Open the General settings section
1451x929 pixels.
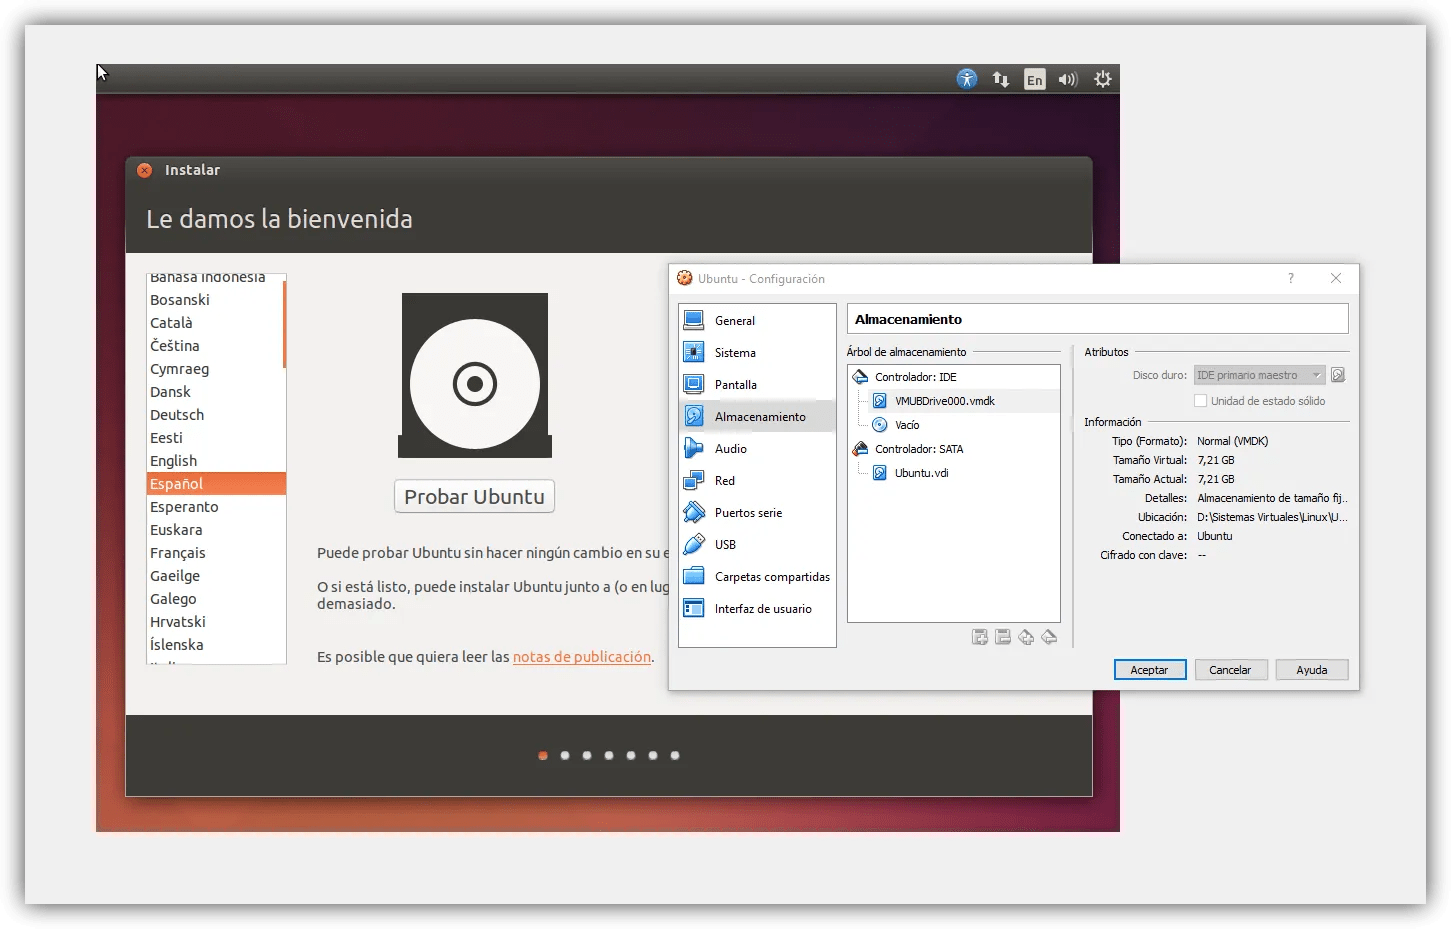coord(734,320)
